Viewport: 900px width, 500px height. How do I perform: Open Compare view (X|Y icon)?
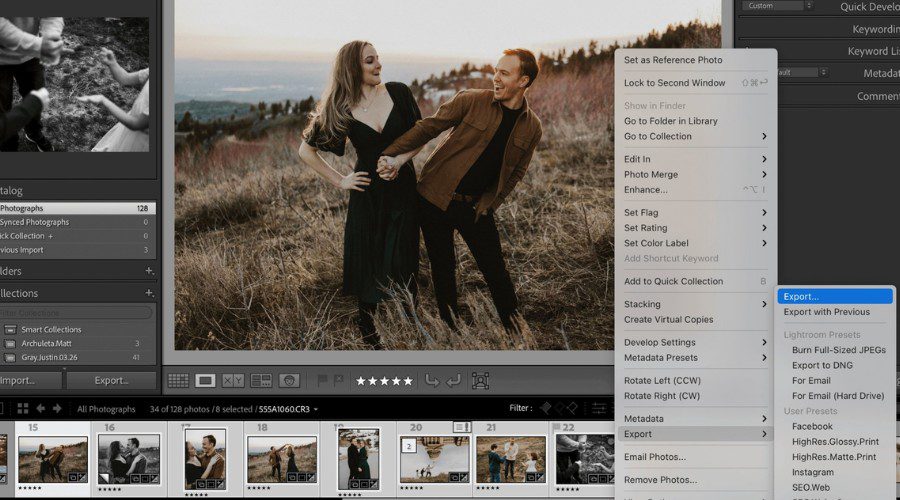pyautogui.click(x=232, y=381)
